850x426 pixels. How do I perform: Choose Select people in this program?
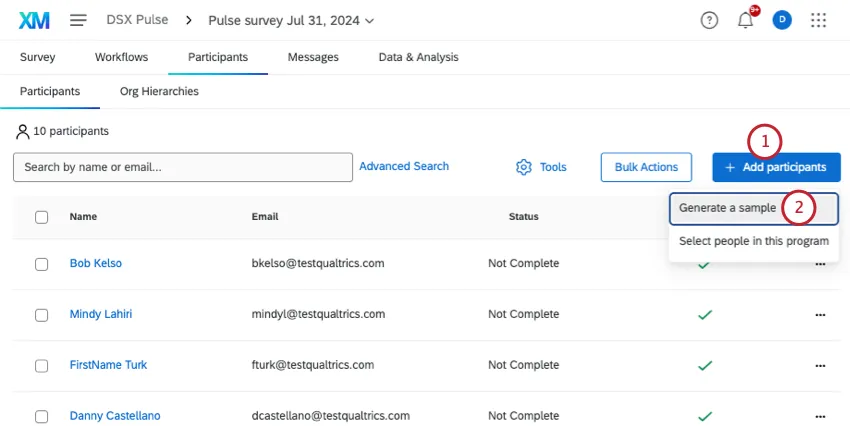[753, 241]
